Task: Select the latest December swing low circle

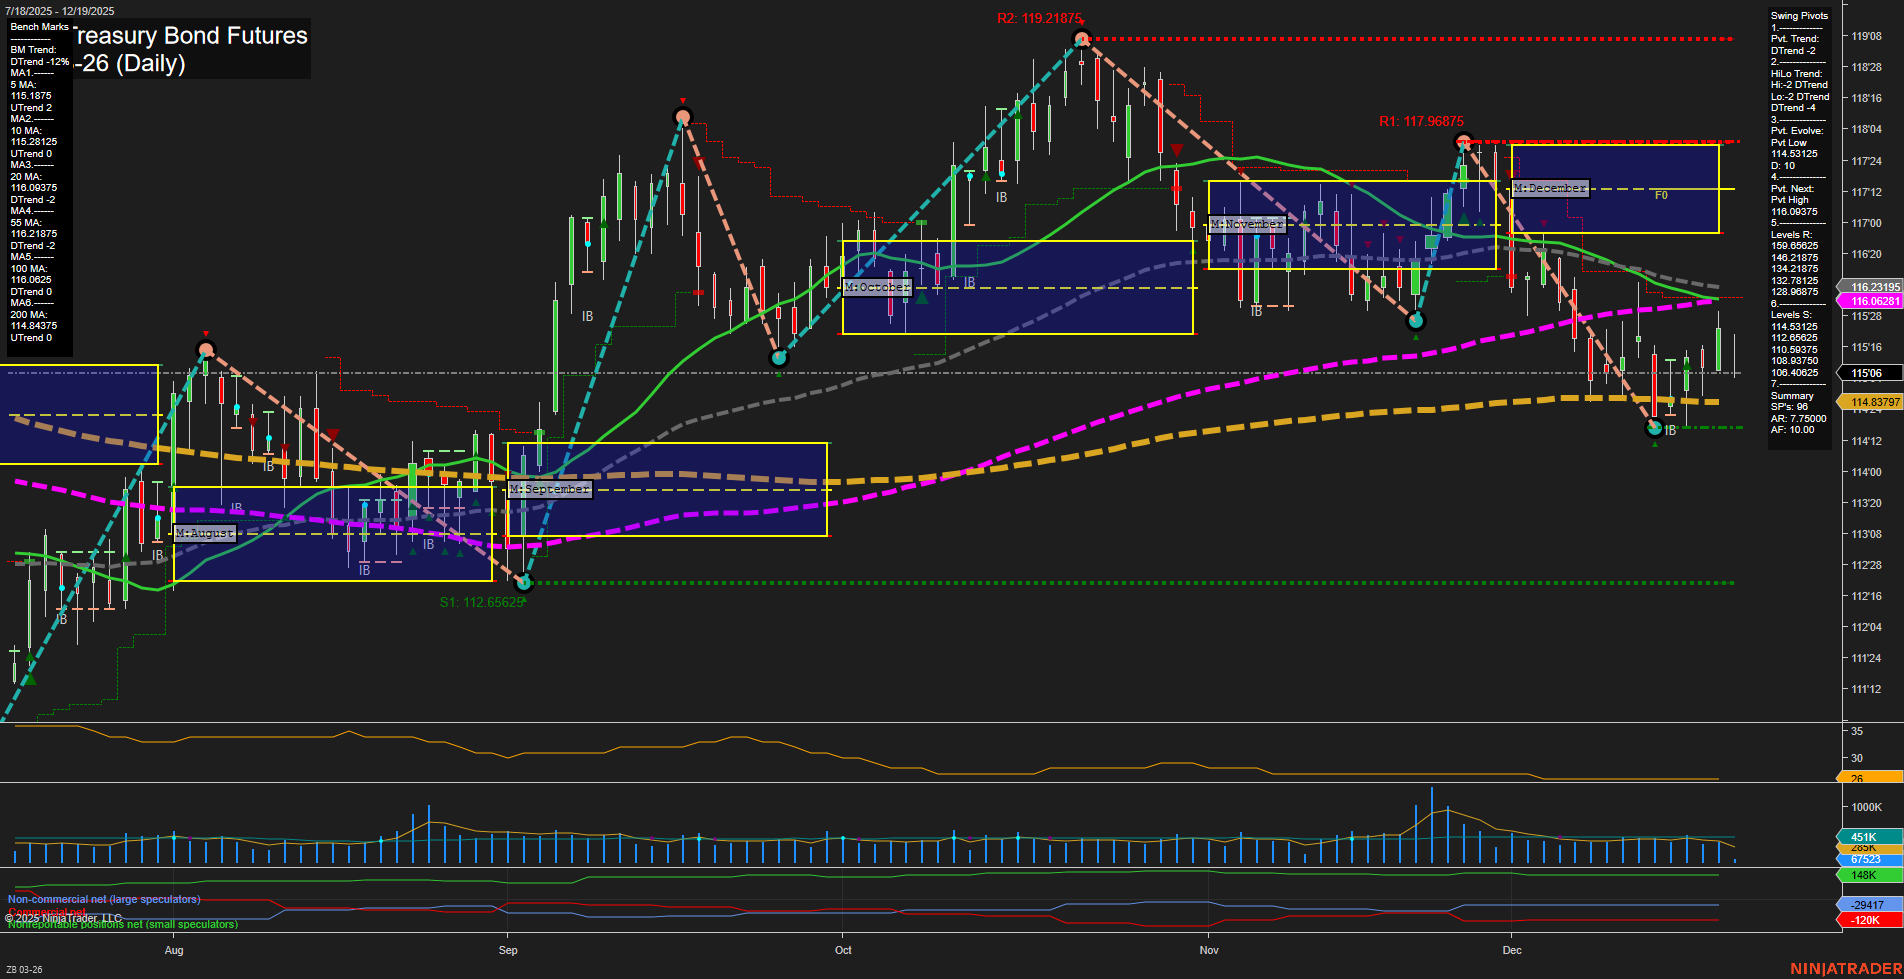Action: (x=1654, y=428)
